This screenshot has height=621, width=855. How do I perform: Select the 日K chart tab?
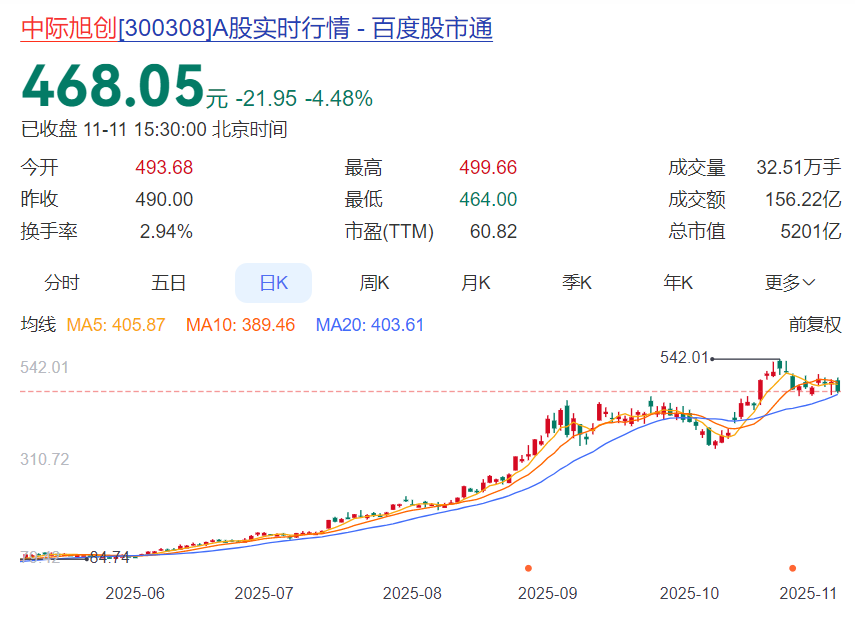click(273, 283)
